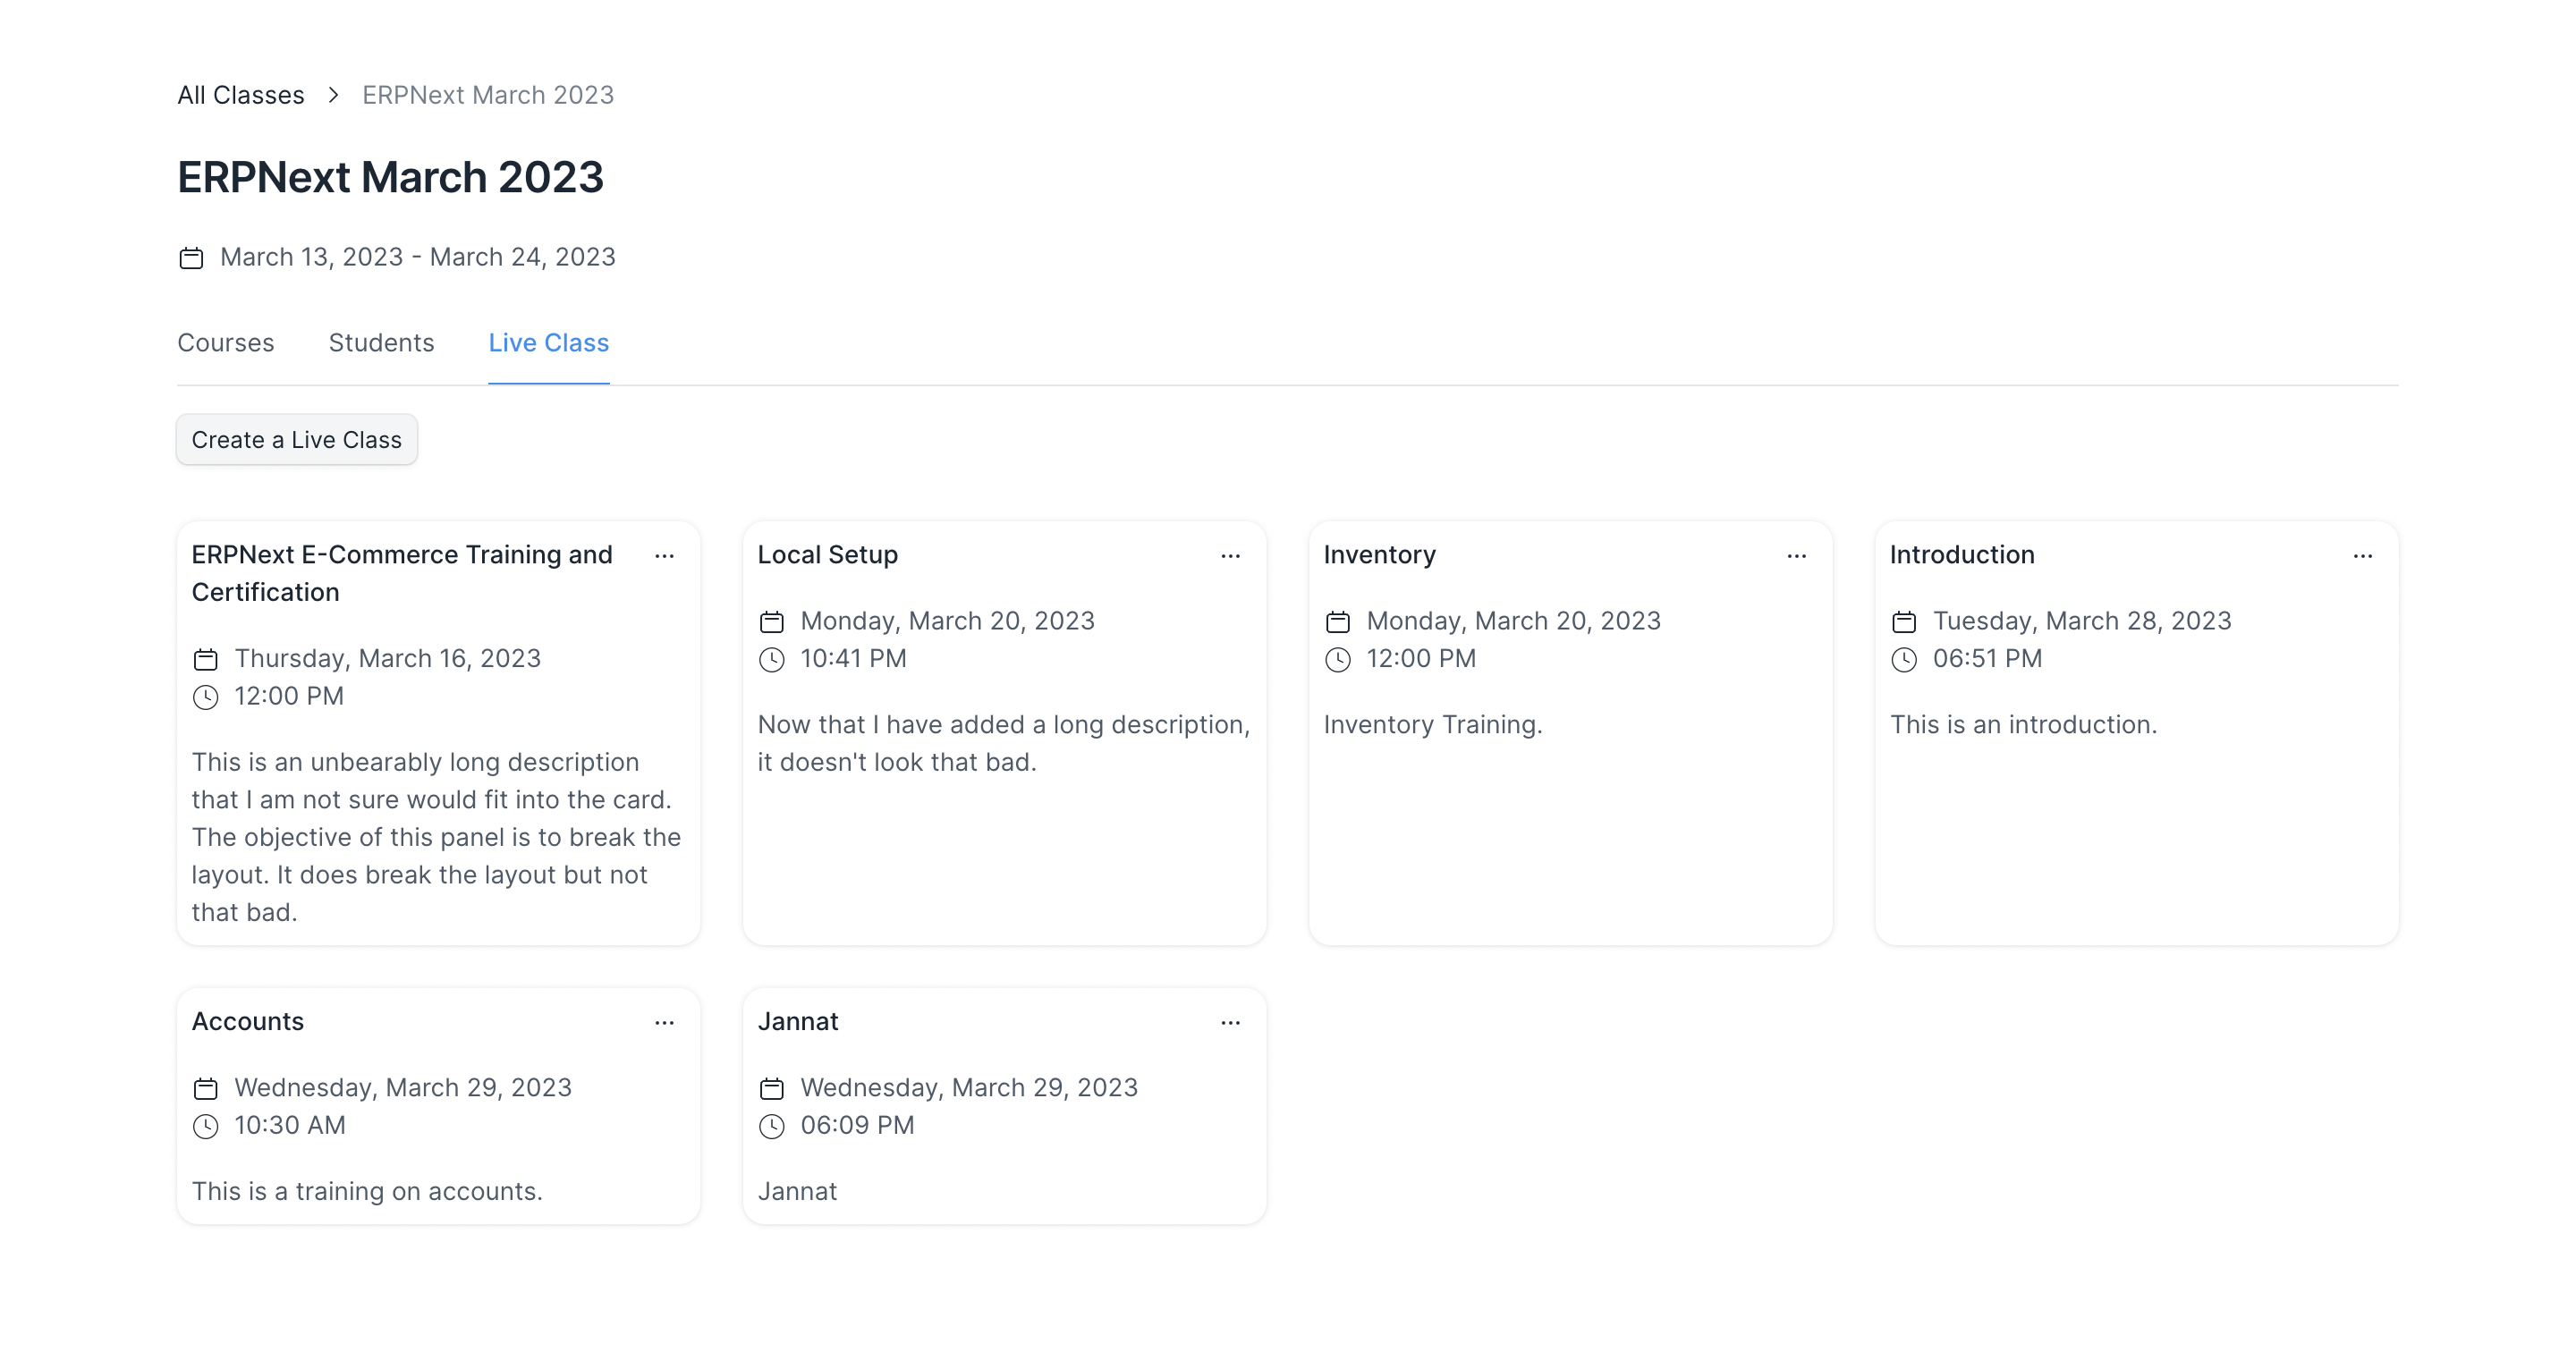Click the ERPNext E-Commerce Training and Certification title

coord(402,573)
